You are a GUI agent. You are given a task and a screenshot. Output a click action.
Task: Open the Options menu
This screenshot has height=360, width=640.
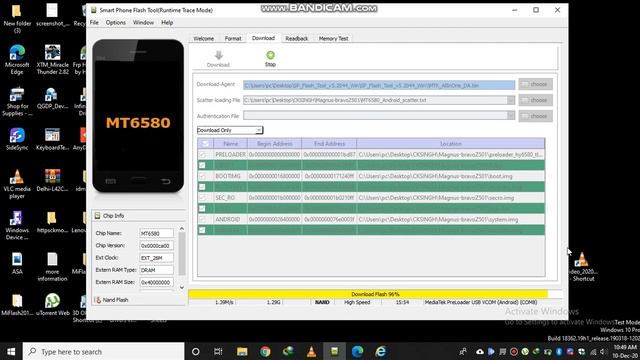tap(116, 22)
